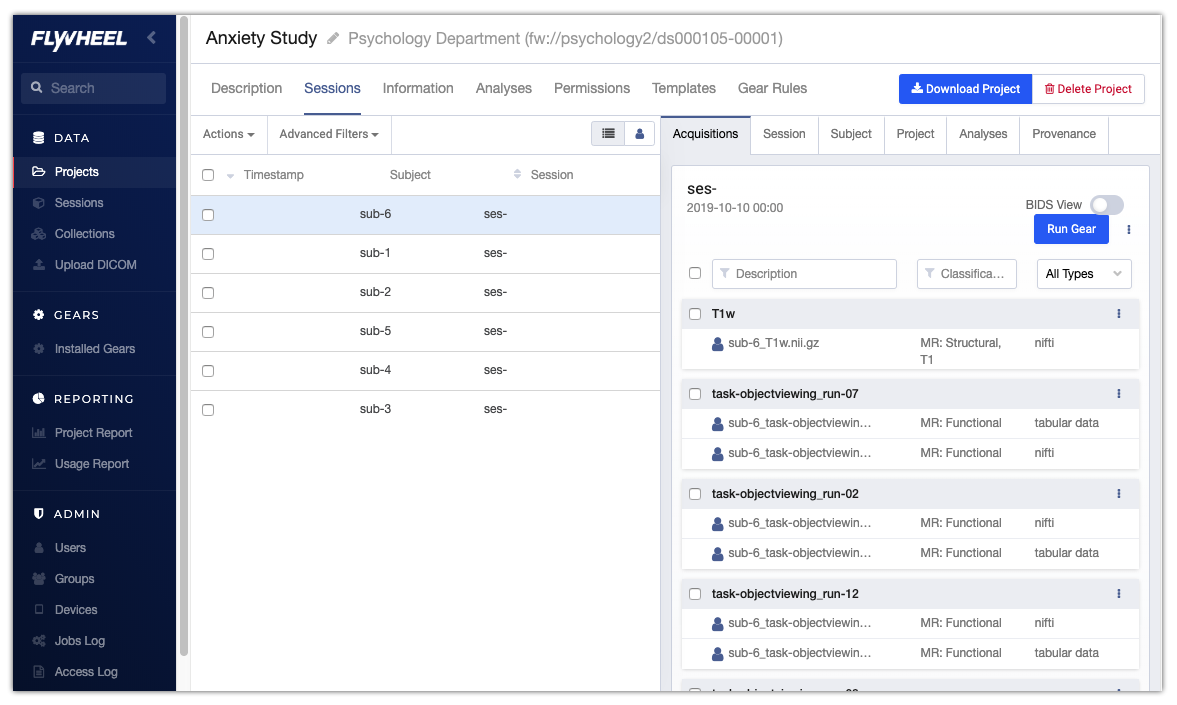Switch to the Gear Rules tab
Screen dimensions: 1177x705
772,89
